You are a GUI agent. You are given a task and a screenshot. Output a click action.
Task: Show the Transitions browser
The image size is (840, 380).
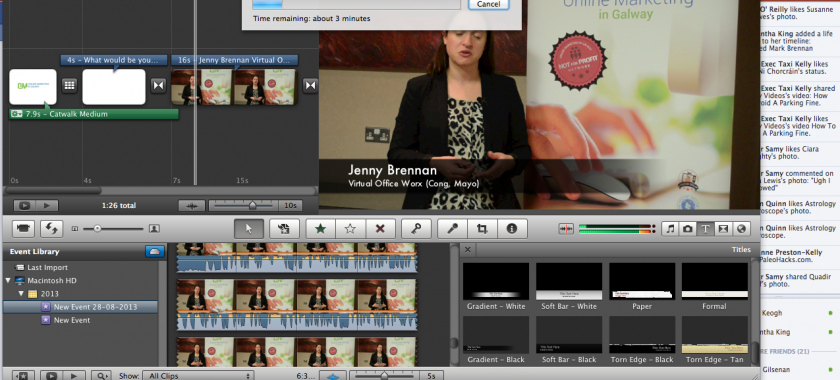pyautogui.click(x=723, y=229)
